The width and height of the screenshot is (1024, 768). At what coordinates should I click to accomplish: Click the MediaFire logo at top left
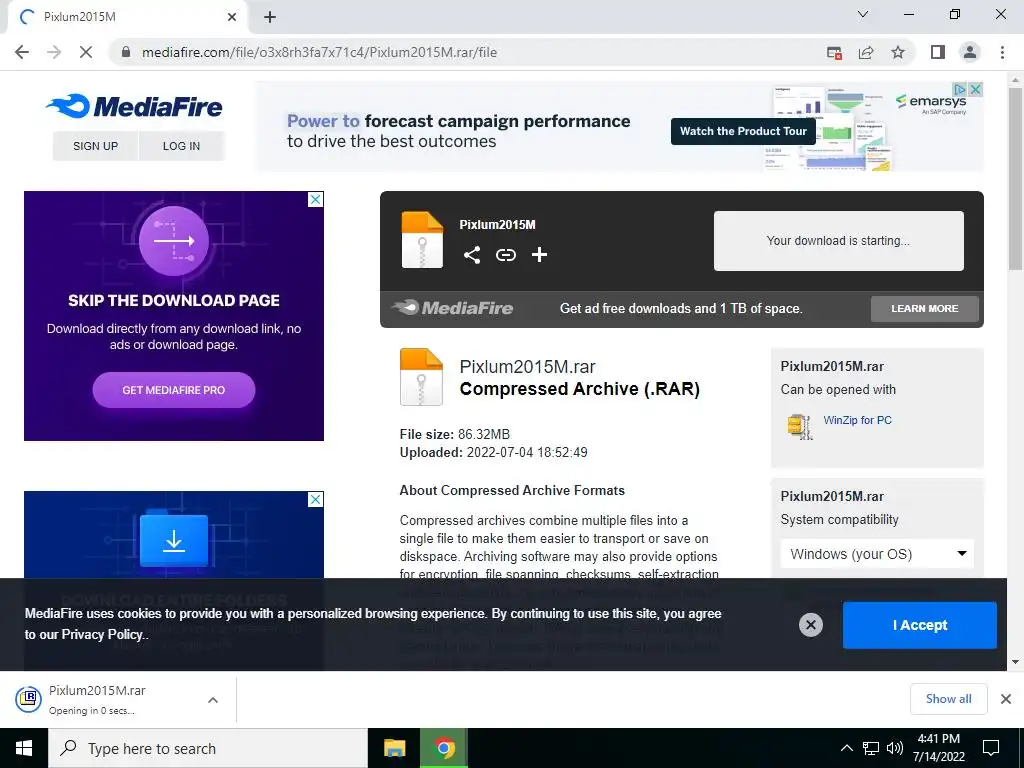point(134,106)
